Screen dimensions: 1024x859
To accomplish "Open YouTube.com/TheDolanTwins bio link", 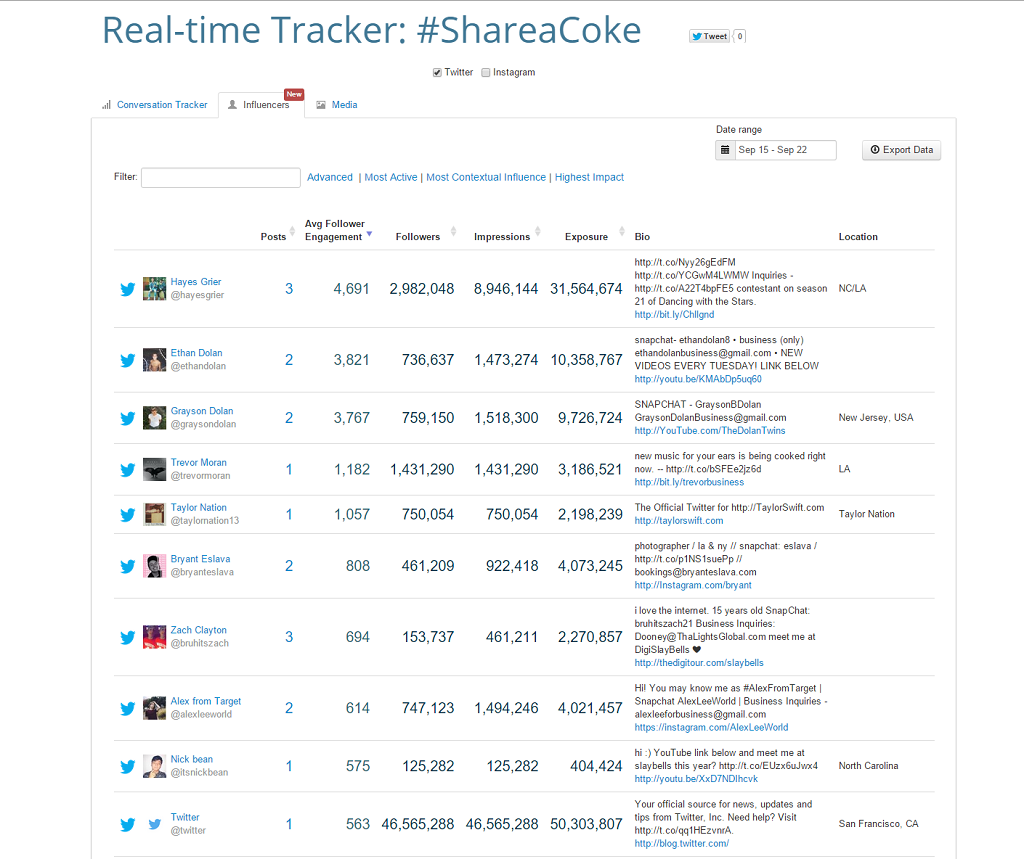I will (710, 431).
